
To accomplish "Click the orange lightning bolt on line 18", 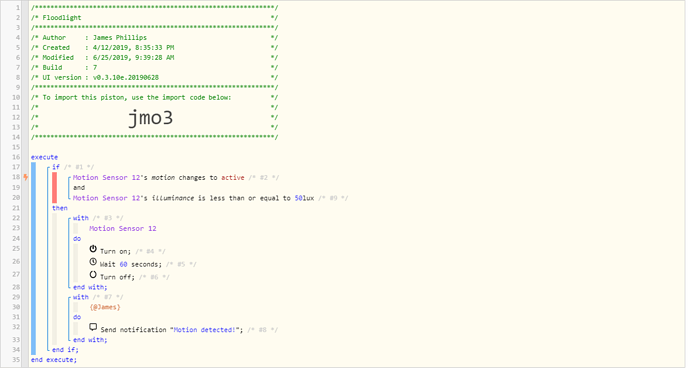I will tap(26, 177).
